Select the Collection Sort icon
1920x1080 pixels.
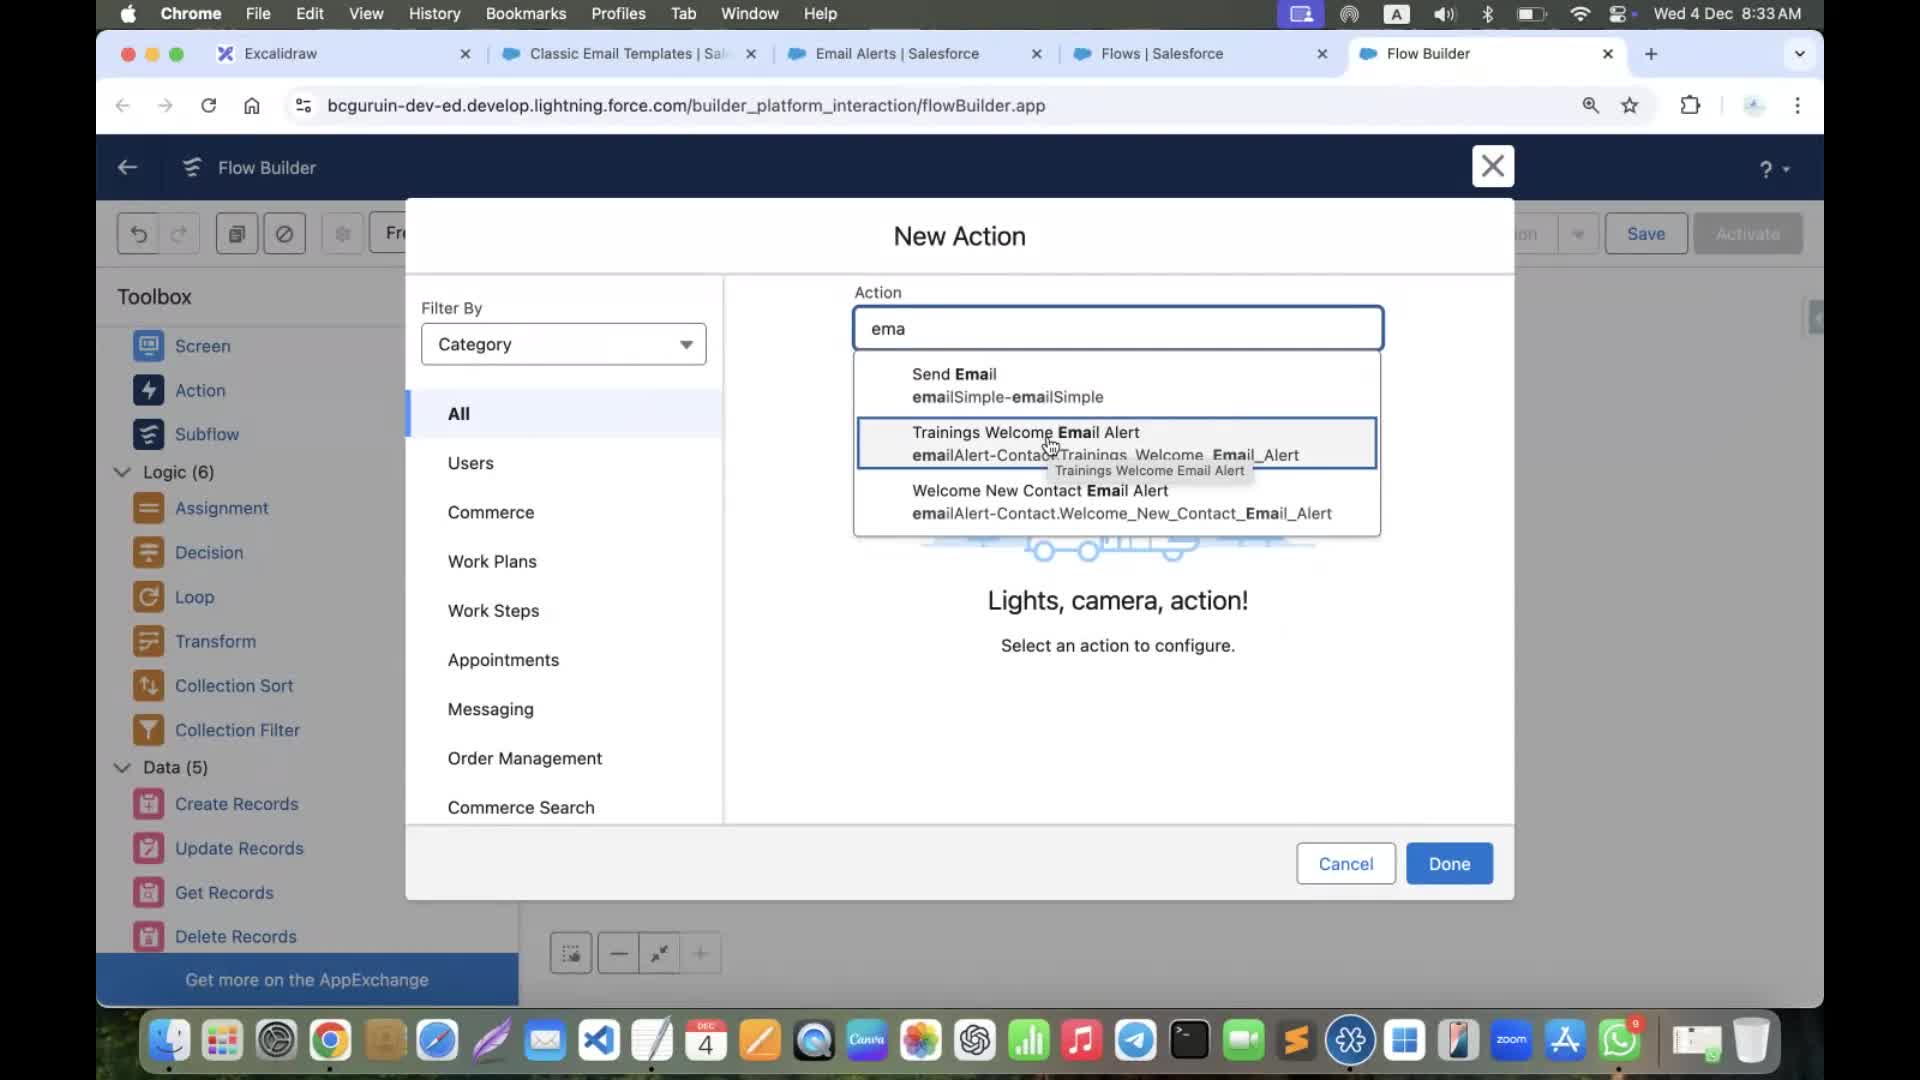(x=148, y=686)
